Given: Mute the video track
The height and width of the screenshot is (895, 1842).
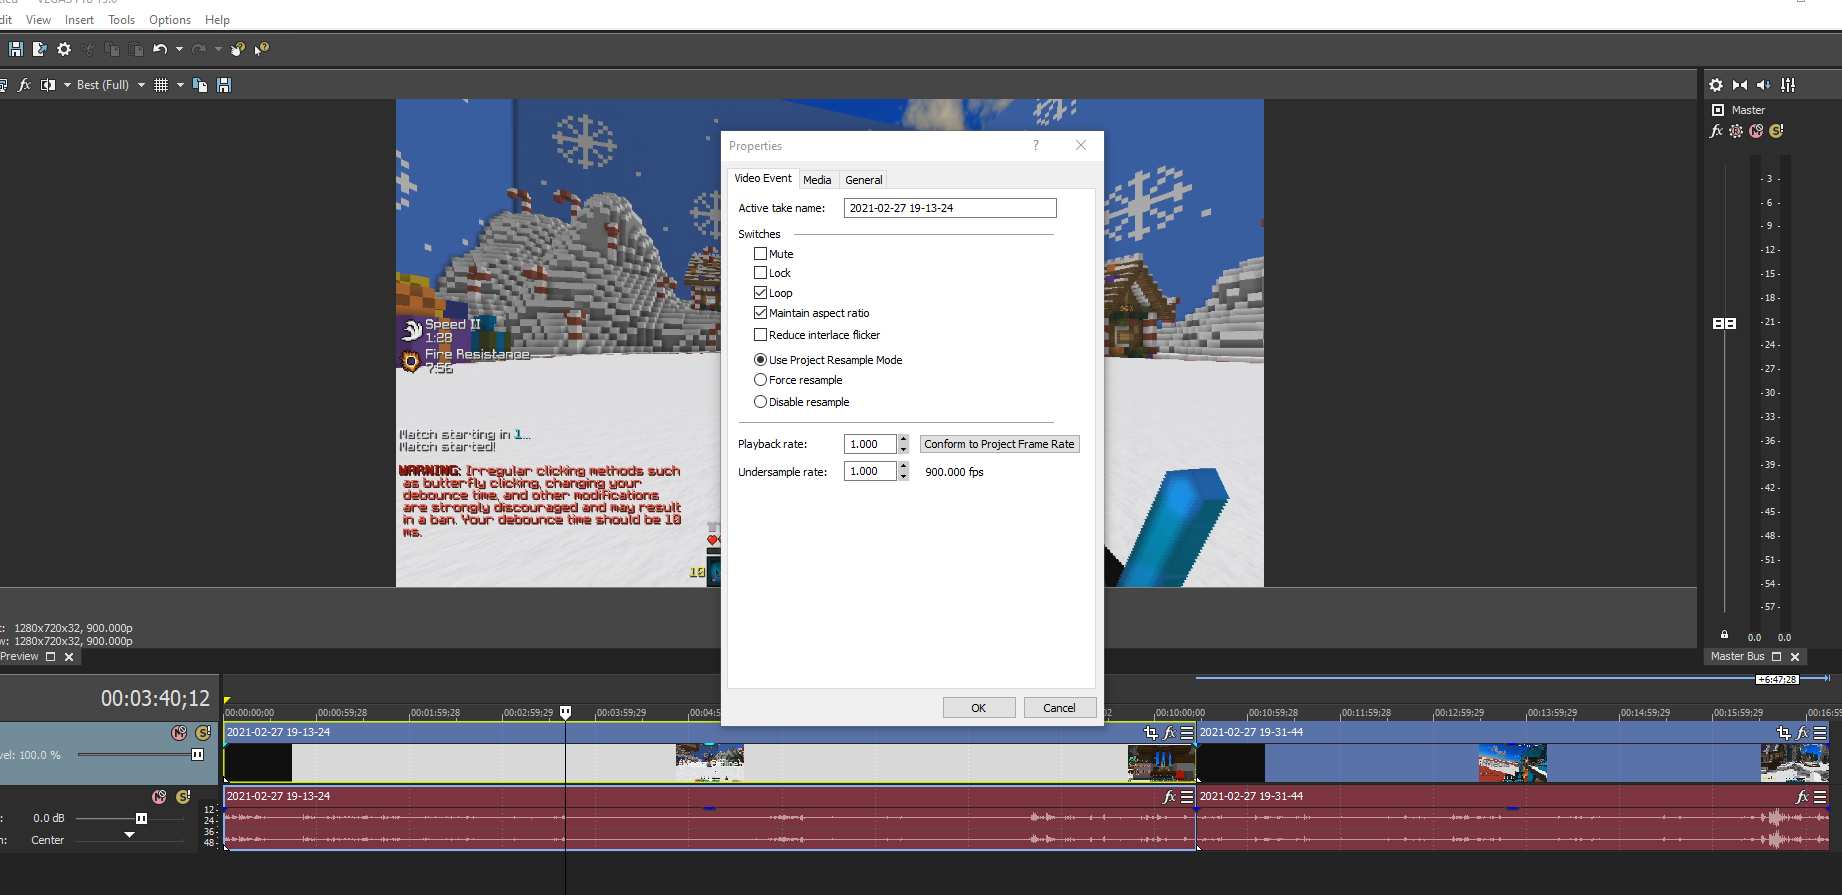Looking at the screenshot, I should [179, 733].
